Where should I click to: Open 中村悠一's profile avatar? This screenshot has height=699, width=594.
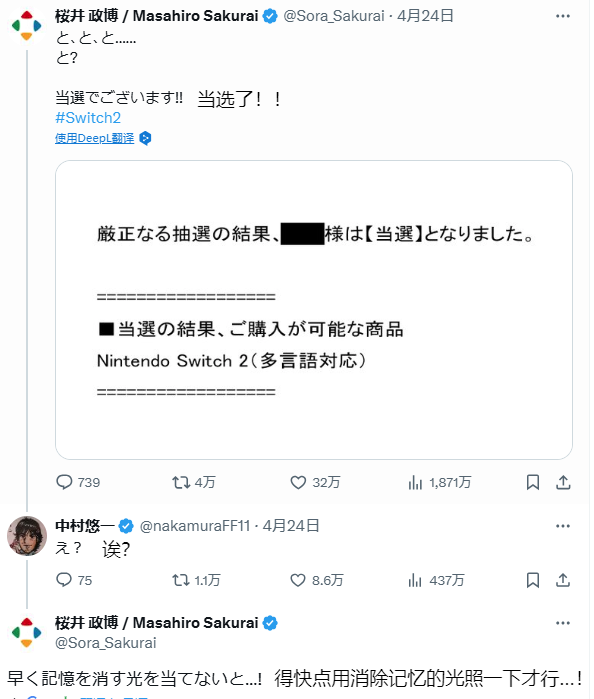pyautogui.click(x=27, y=536)
